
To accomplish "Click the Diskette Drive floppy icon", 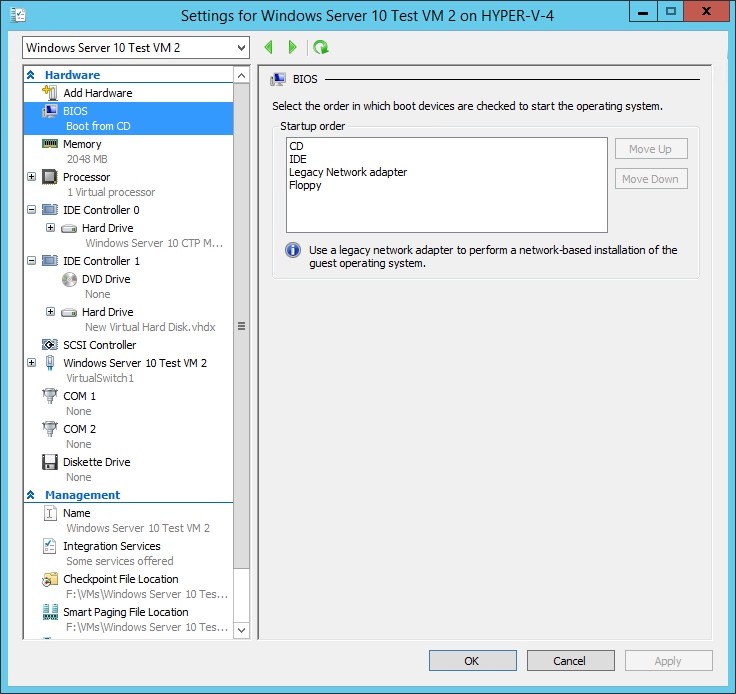I will 50,462.
